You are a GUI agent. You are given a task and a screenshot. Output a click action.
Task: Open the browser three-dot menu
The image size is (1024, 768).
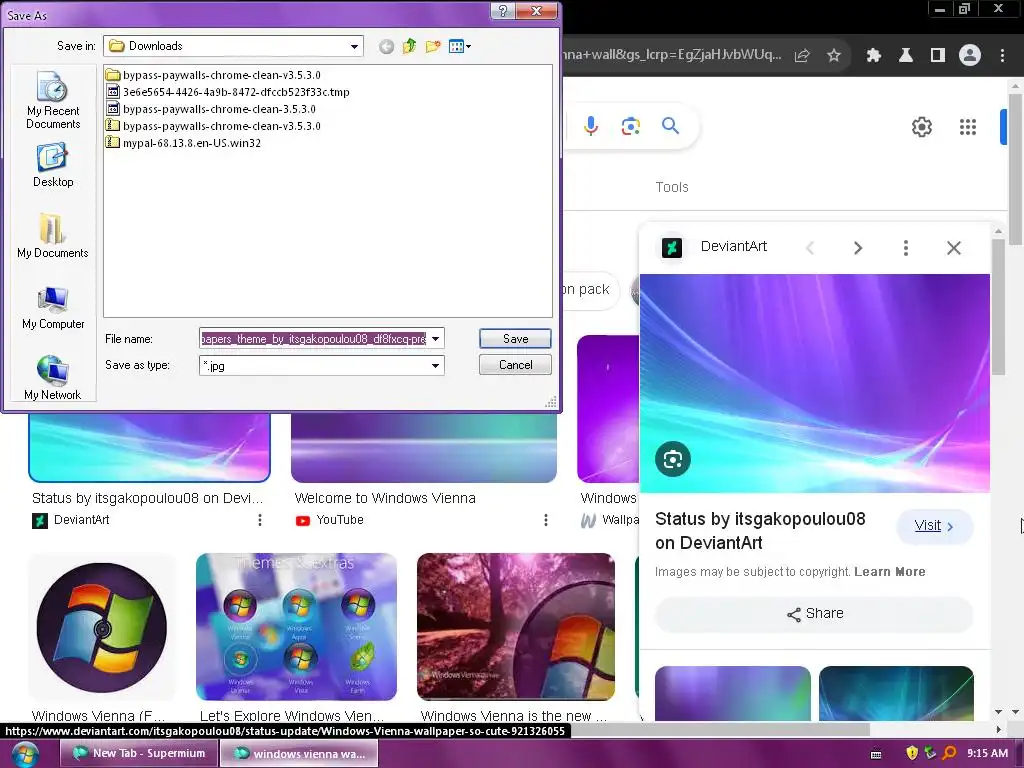1002,56
